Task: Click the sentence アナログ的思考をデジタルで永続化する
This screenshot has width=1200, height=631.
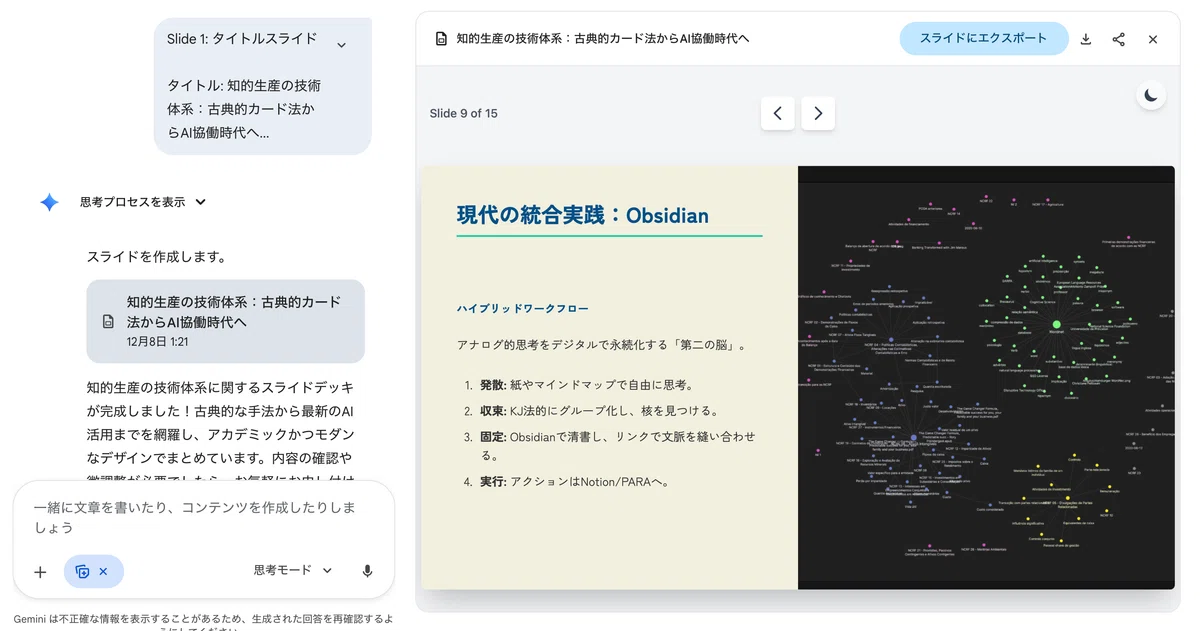Action: coord(601,345)
